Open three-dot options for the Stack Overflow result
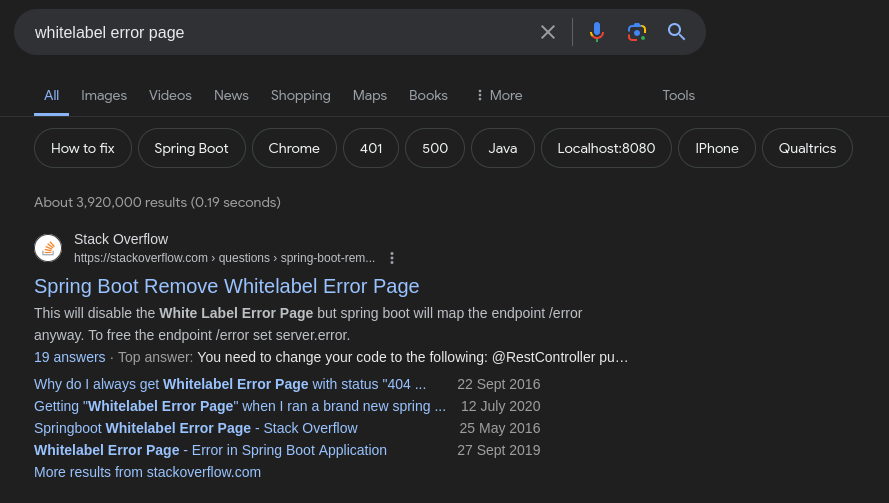The width and height of the screenshot is (889, 503). point(392,258)
